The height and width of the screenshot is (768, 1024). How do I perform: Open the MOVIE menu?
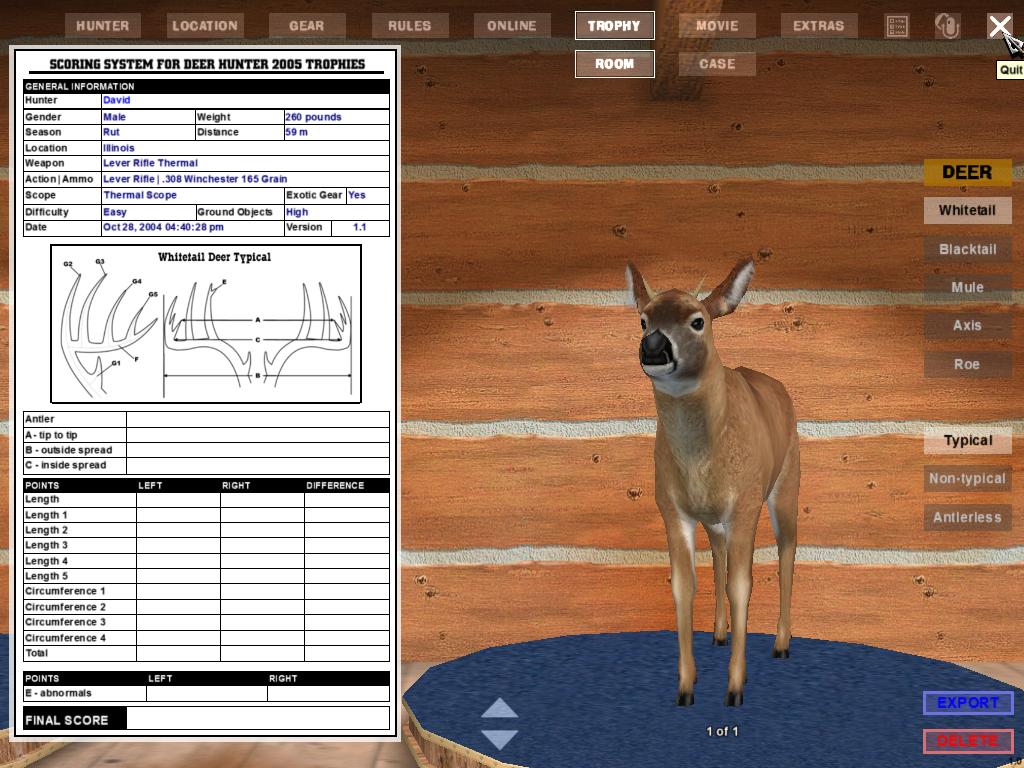tap(717, 26)
